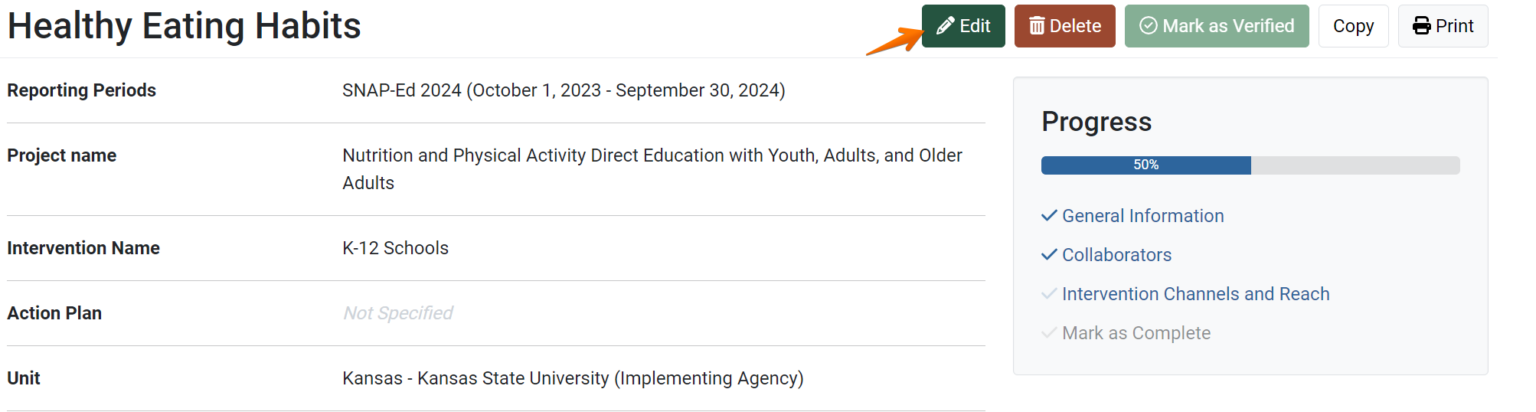The height and width of the screenshot is (412, 1536).
Task: Open the General Information section link
Action: tap(1142, 216)
